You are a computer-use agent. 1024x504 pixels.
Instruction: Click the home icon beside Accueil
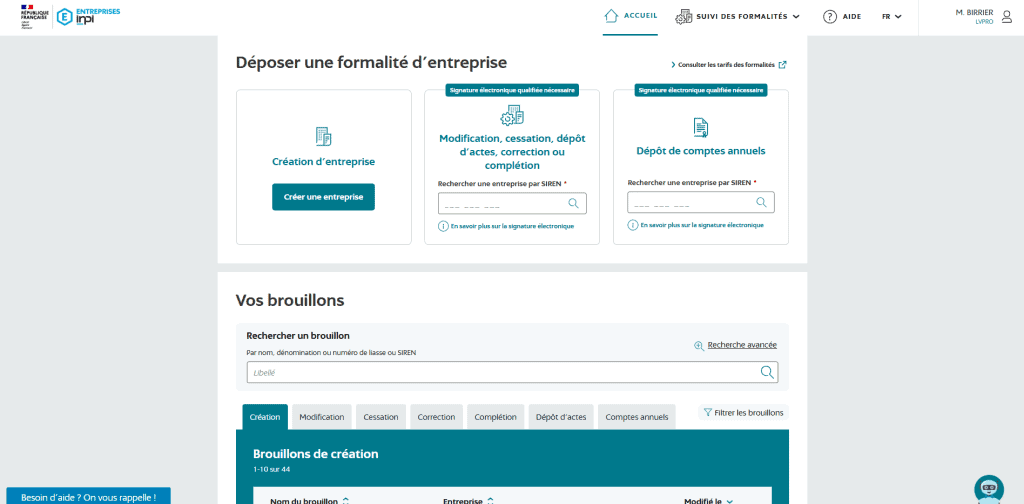(612, 16)
